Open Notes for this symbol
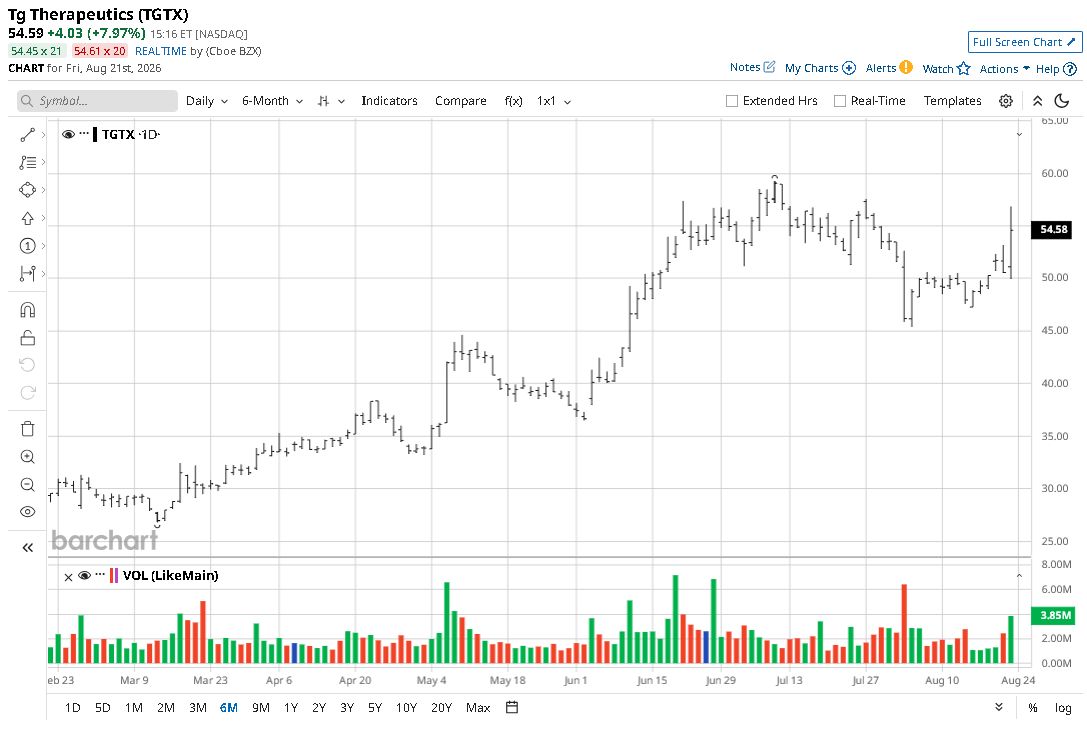Screen dimensions: 1087x730 (752, 67)
